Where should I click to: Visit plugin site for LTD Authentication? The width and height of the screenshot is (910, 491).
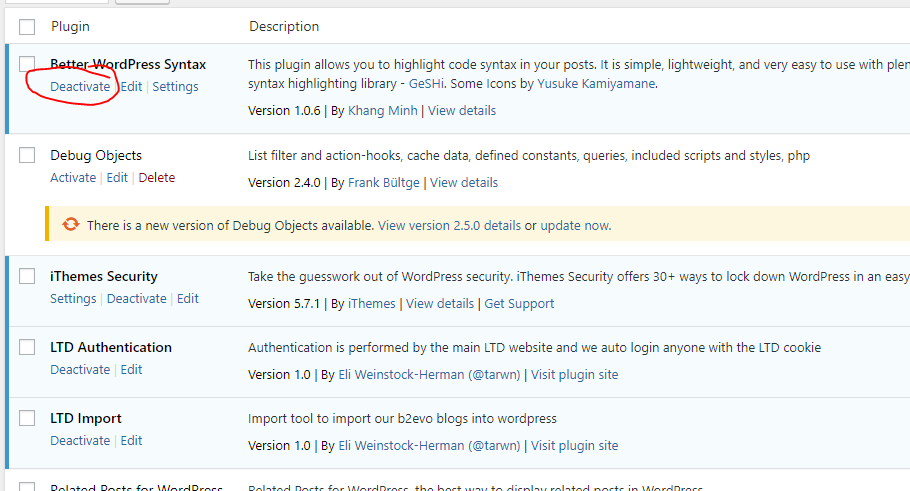pyautogui.click(x=575, y=375)
